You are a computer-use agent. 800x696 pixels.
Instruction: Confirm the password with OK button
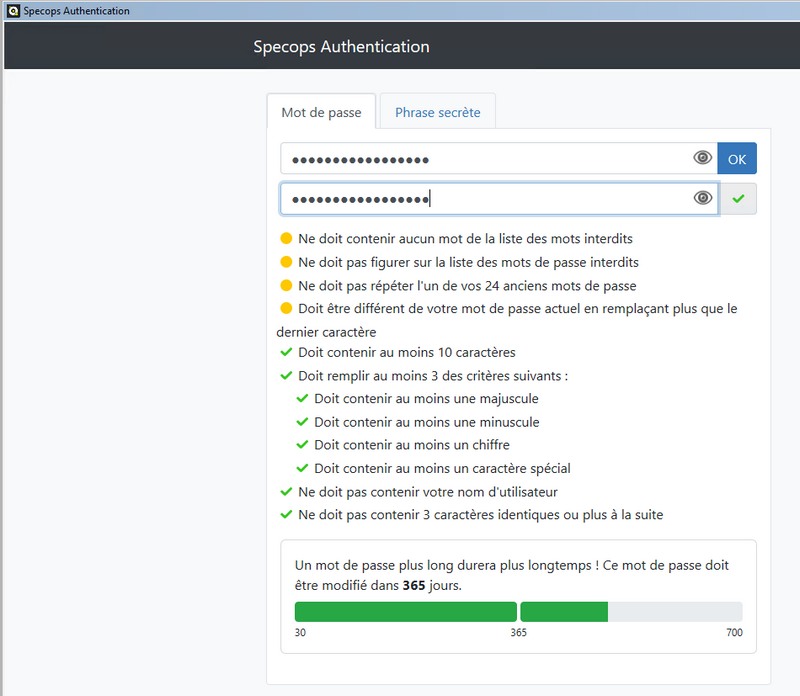[737, 159]
